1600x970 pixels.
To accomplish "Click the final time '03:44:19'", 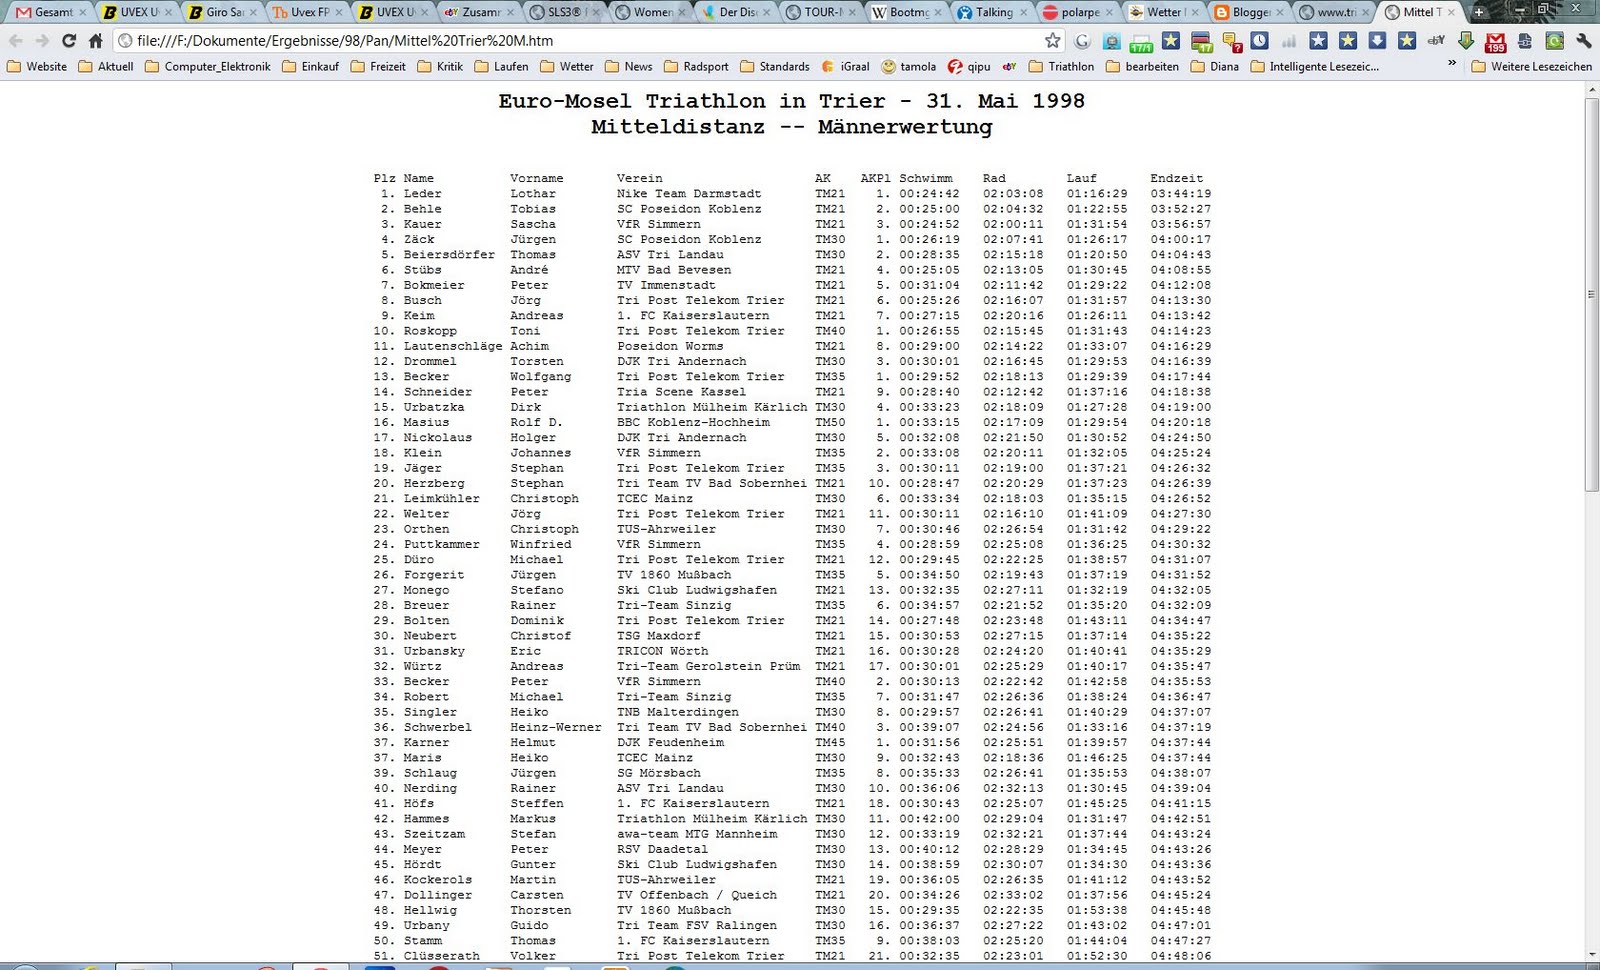I will point(1180,194).
